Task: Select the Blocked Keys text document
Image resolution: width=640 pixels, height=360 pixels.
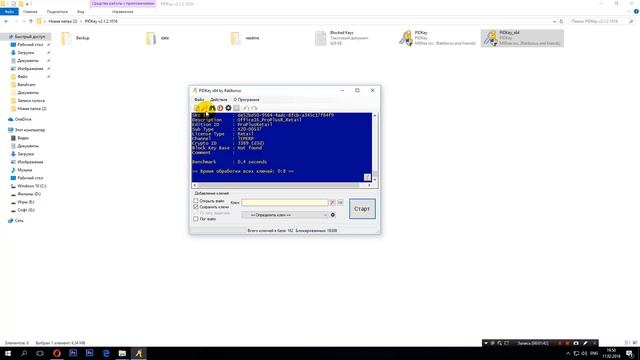Action: (342, 38)
